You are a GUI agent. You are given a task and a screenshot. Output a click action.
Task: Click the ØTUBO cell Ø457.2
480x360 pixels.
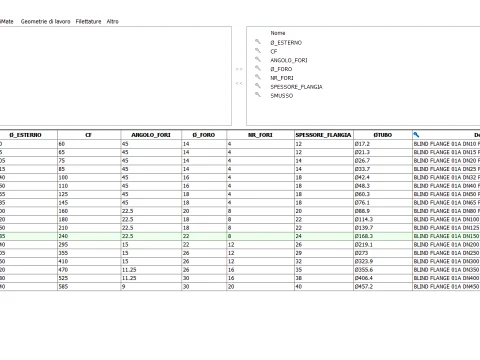click(x=383, y=286)
